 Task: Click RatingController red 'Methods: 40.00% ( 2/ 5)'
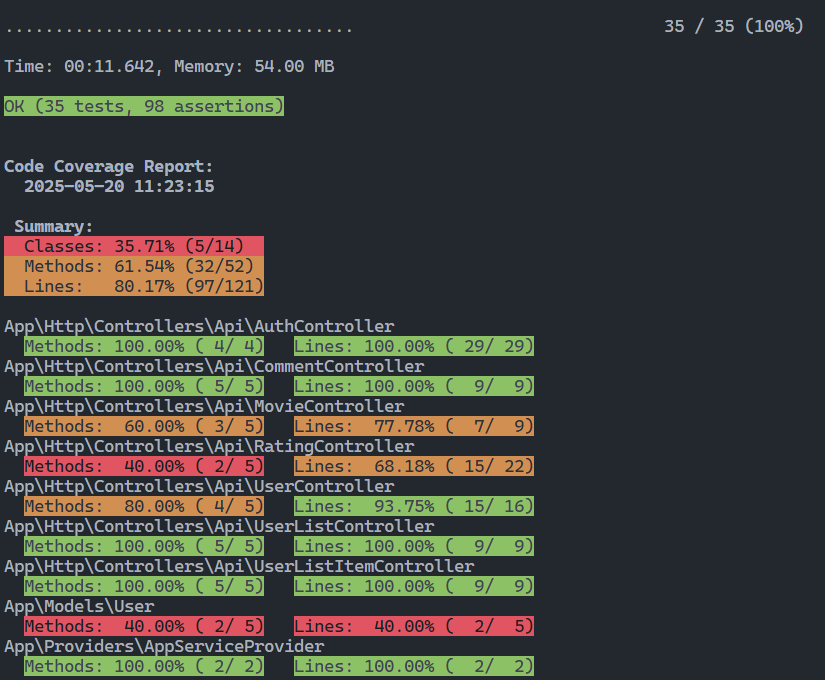click(144, 466)
